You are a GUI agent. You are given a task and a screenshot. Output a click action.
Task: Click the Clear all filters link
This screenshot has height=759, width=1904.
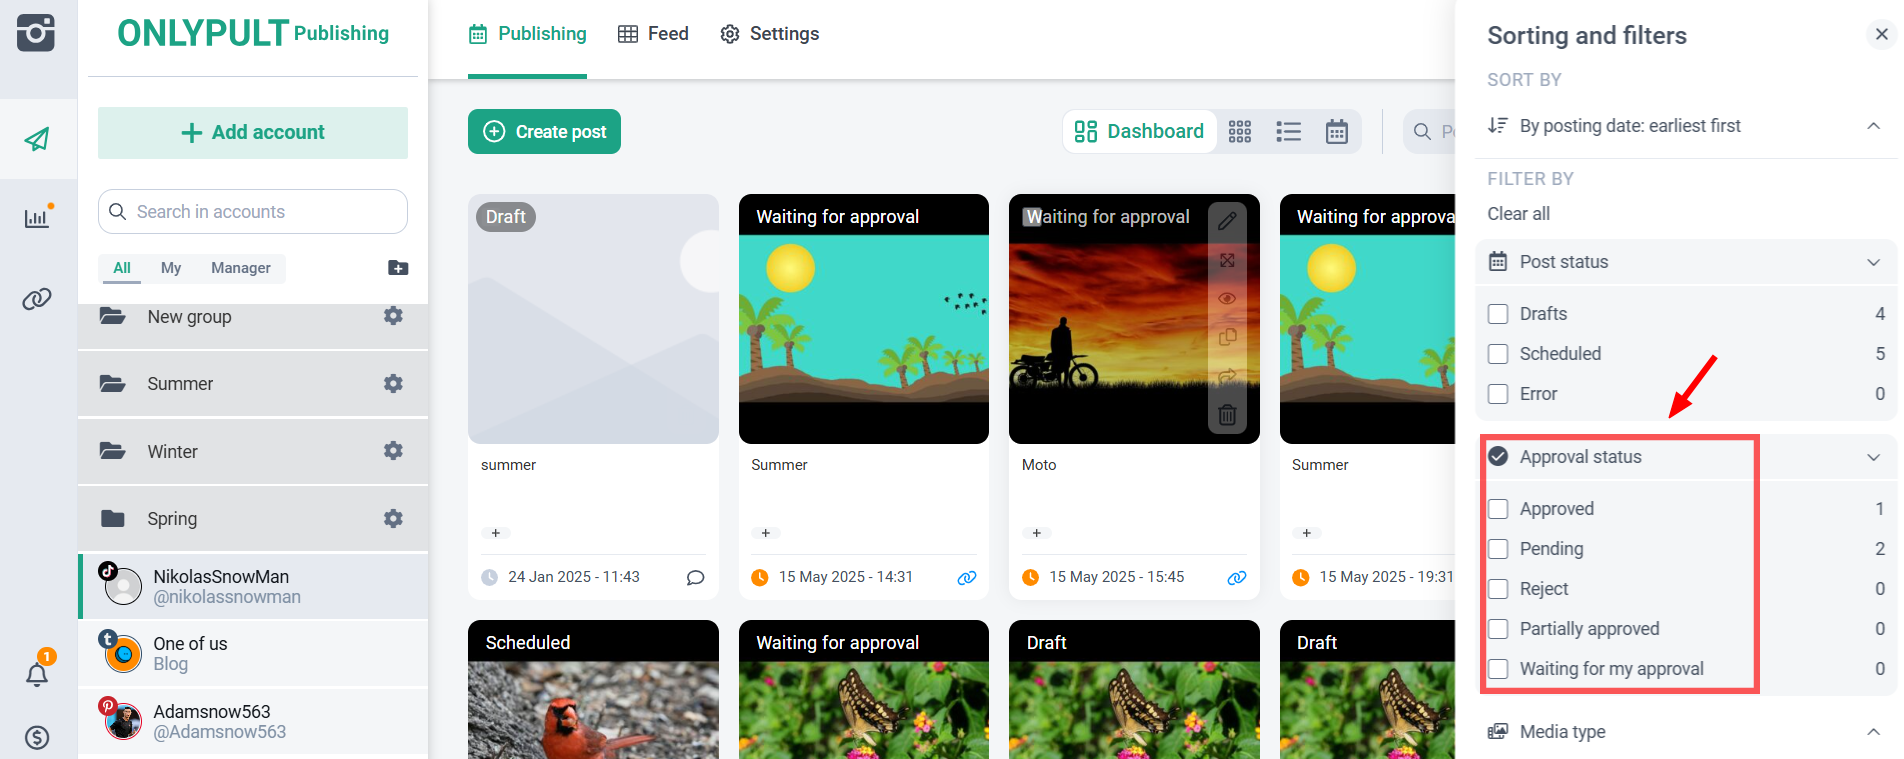[1518, 214]
